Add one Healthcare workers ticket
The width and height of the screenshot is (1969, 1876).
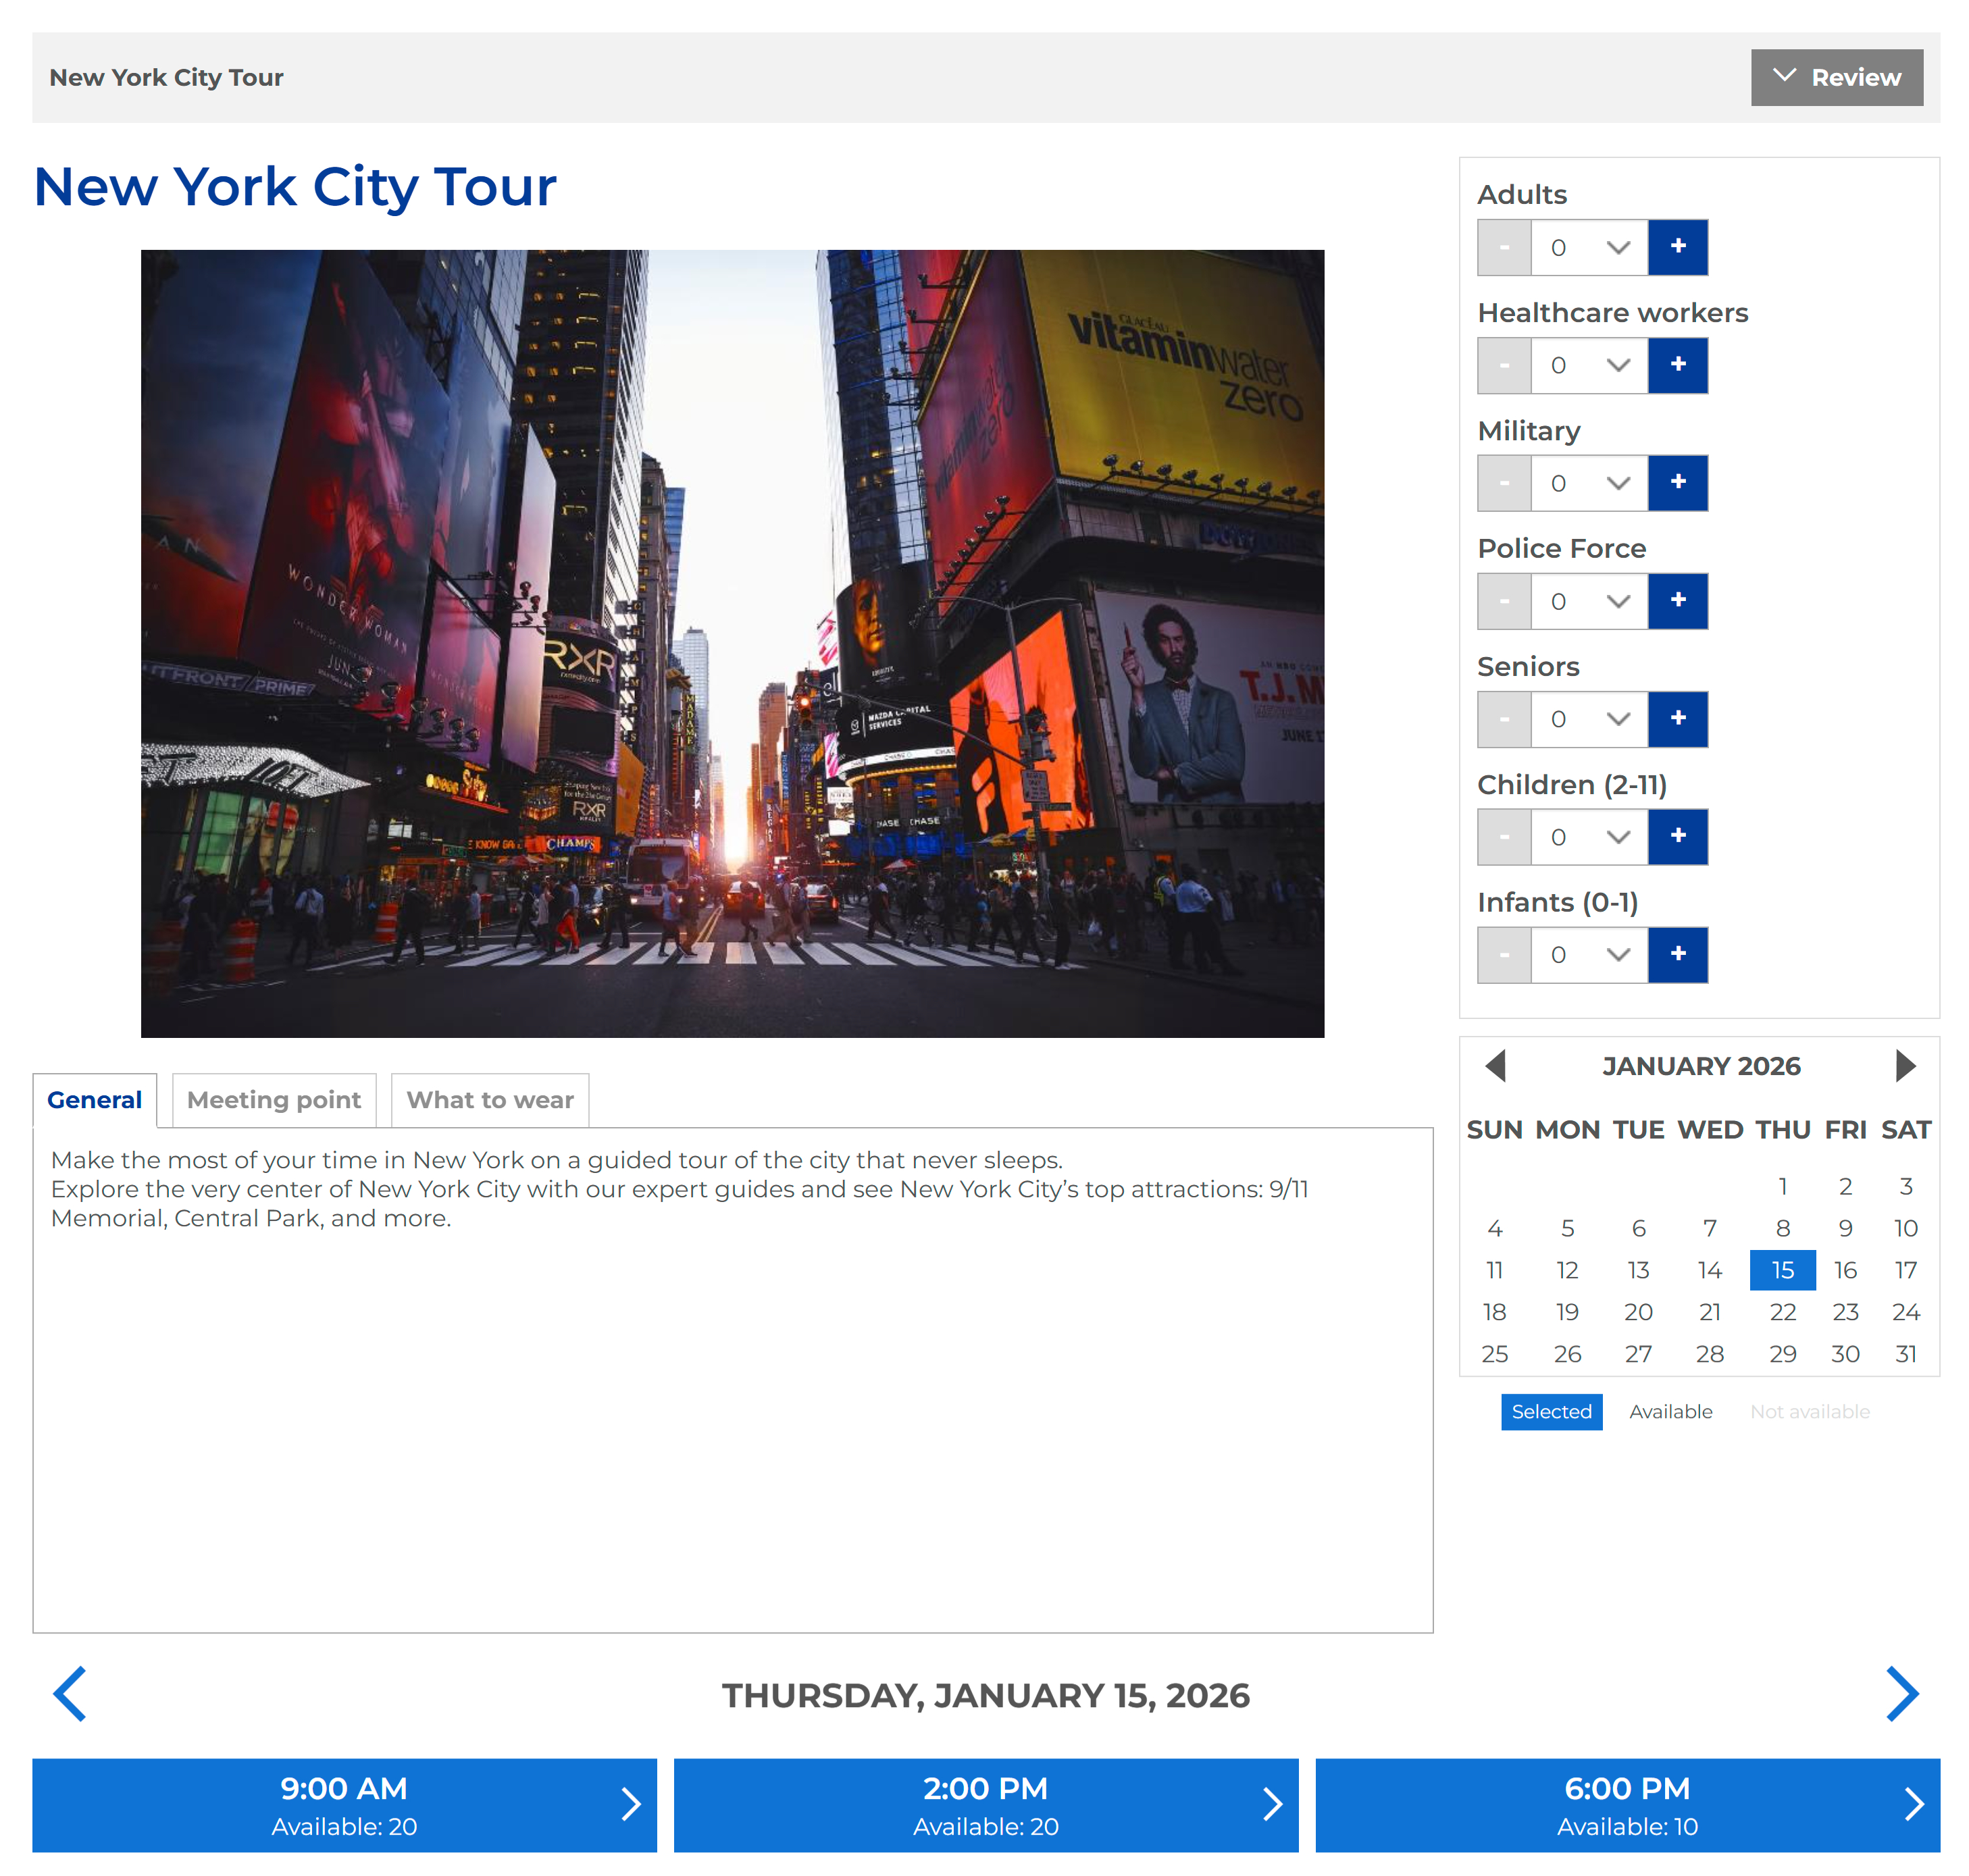click(1677, 365)
